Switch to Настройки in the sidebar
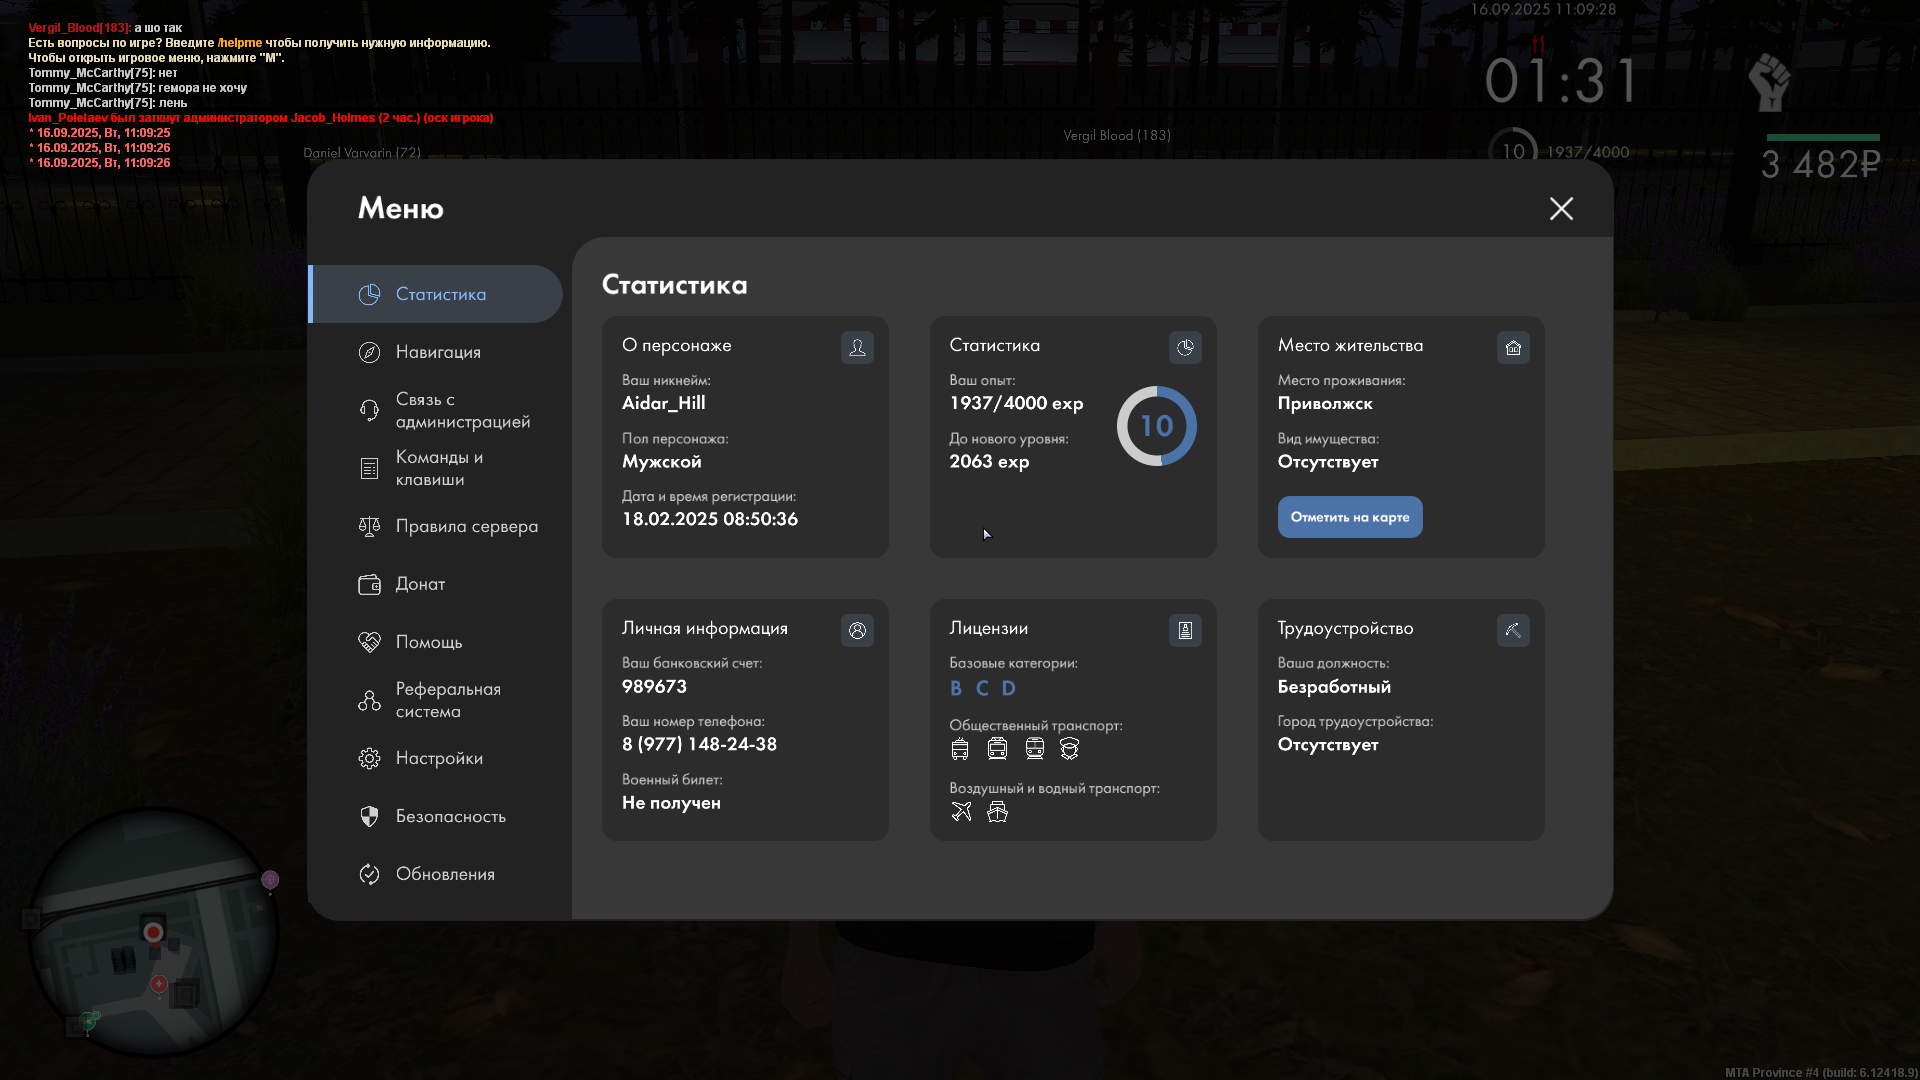Image resolution: width=1920 pixels, height=1080 pixels. 439,758
